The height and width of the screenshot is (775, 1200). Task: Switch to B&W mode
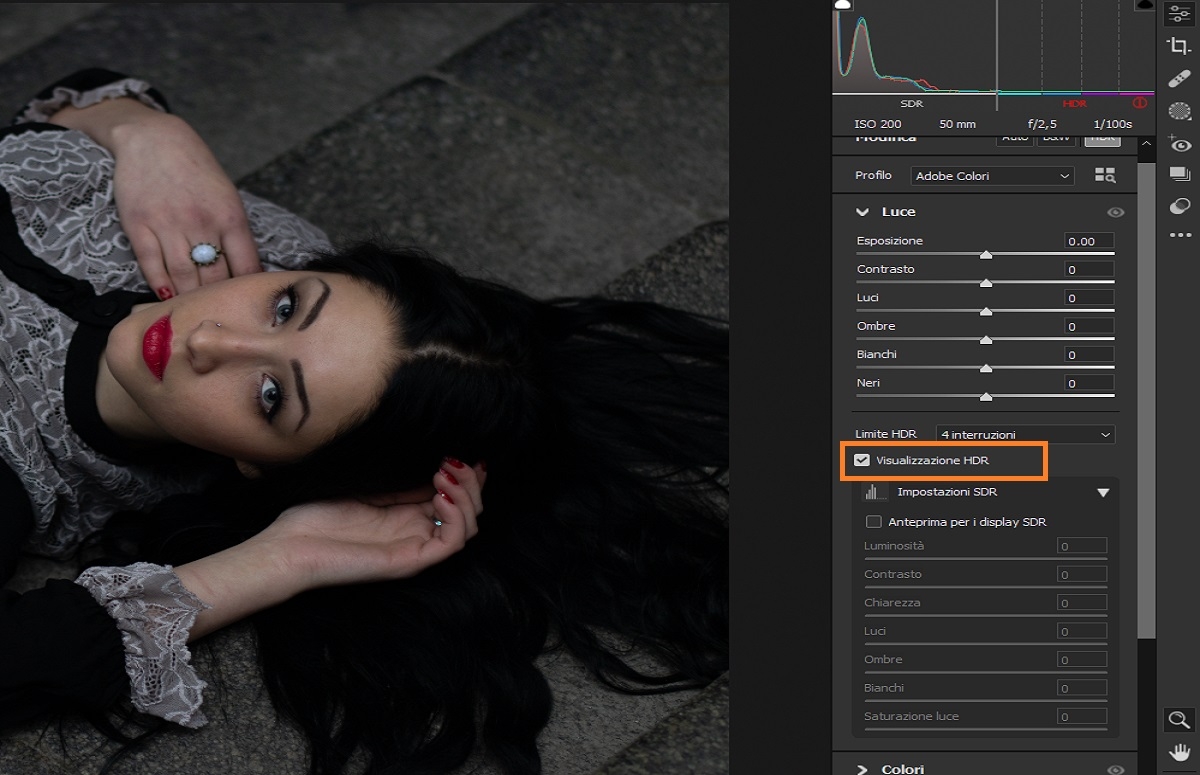tap(1057, 137)
